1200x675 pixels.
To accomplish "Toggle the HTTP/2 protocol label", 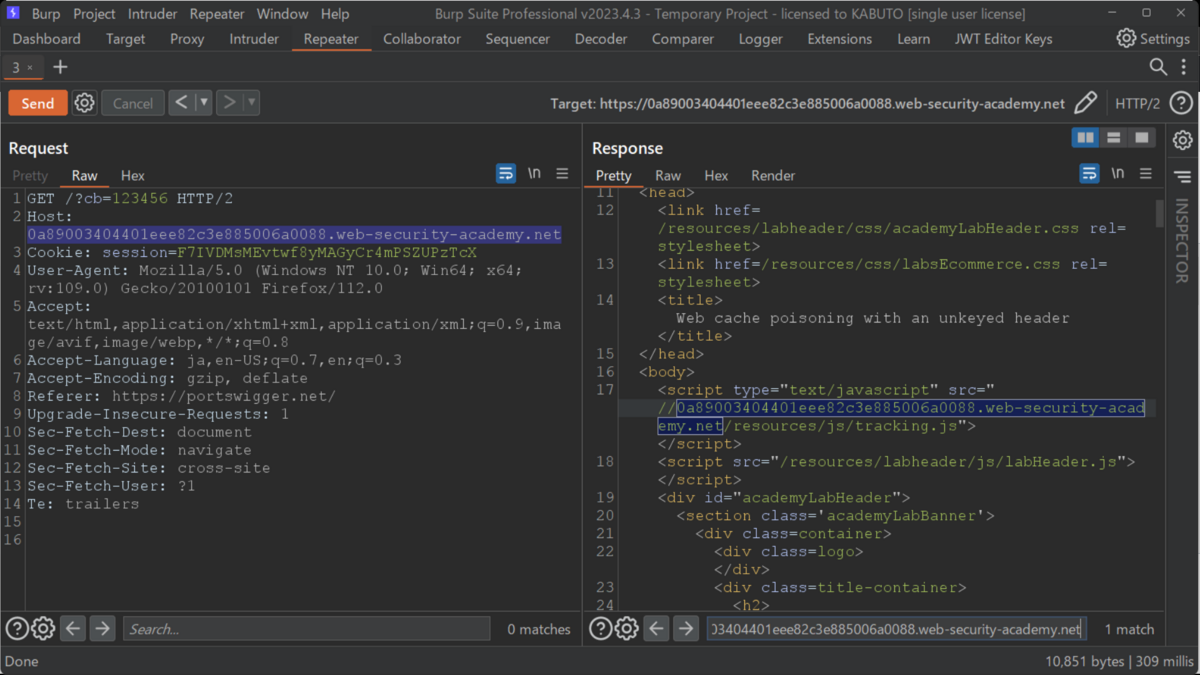I will tap(1138, 103).
